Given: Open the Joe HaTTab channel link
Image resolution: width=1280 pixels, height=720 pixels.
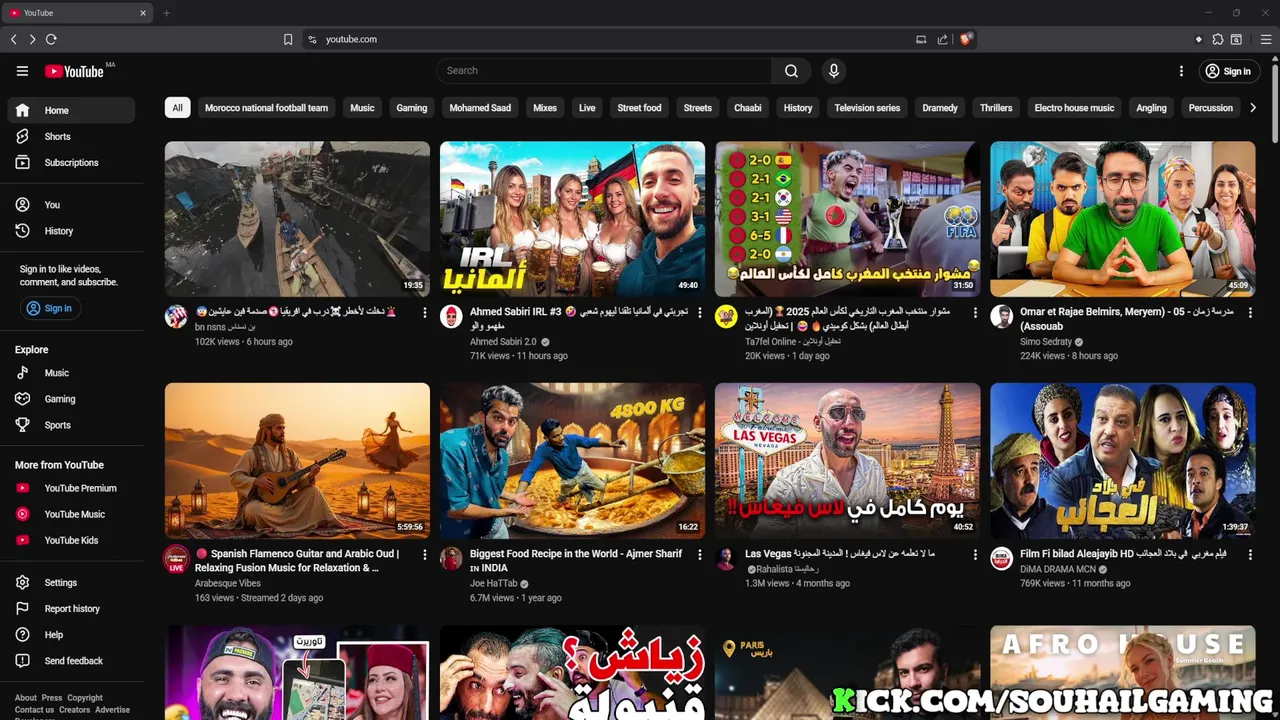Looking at the screenshot, I should tap(494, 583).
